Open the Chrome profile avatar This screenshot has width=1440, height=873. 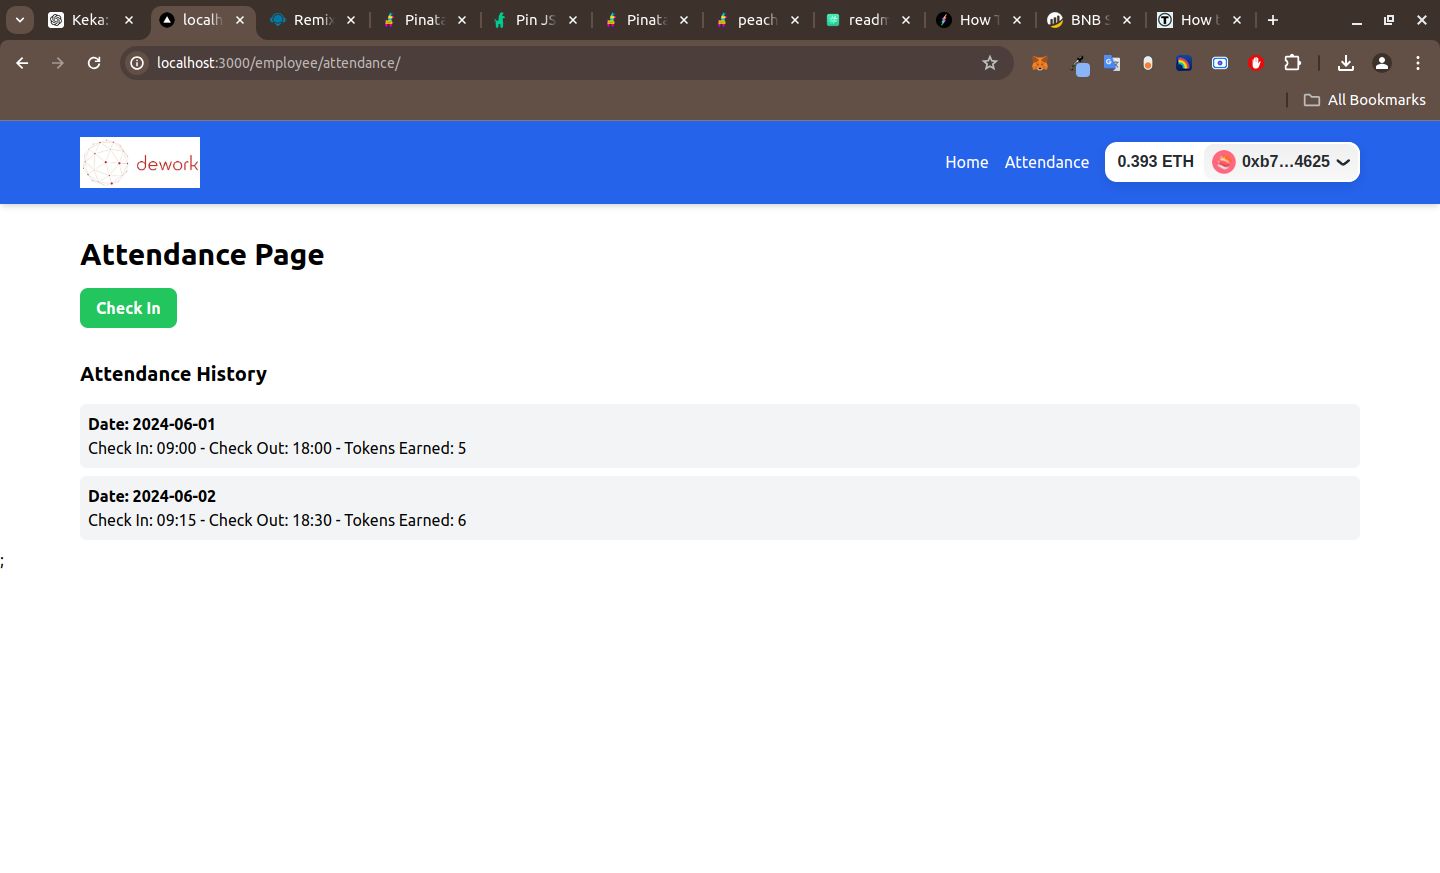click(x=1382, y=63)
